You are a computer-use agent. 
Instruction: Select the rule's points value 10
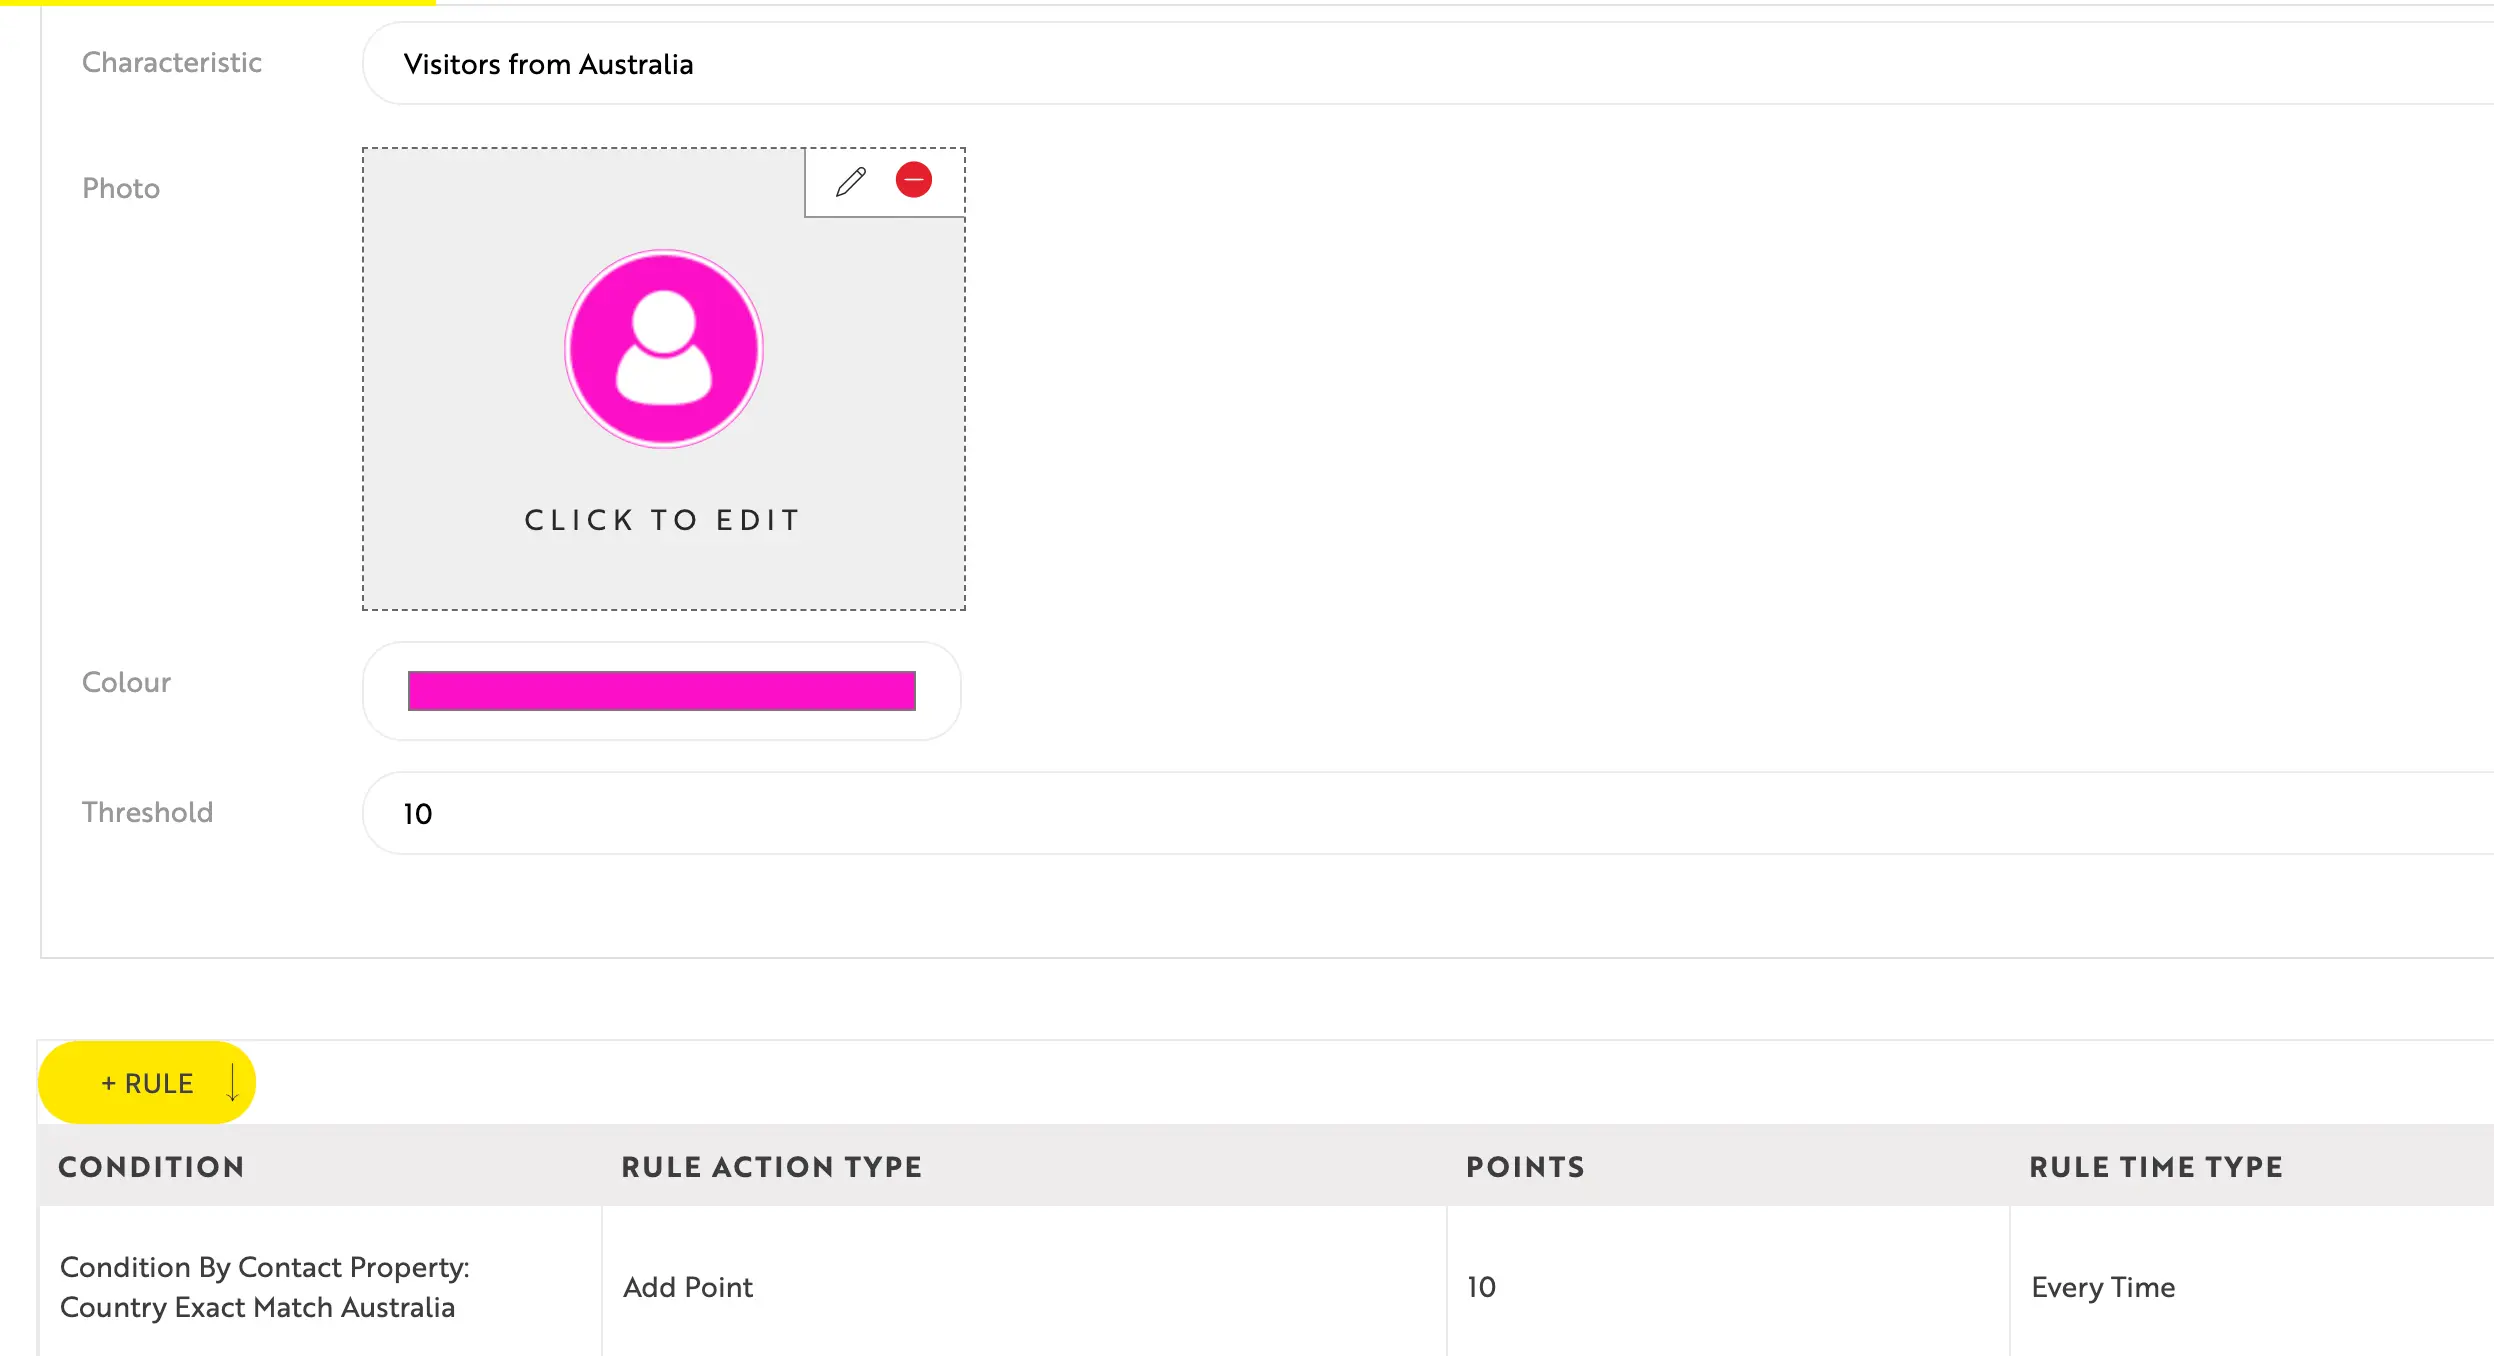pos(1481,1287)
